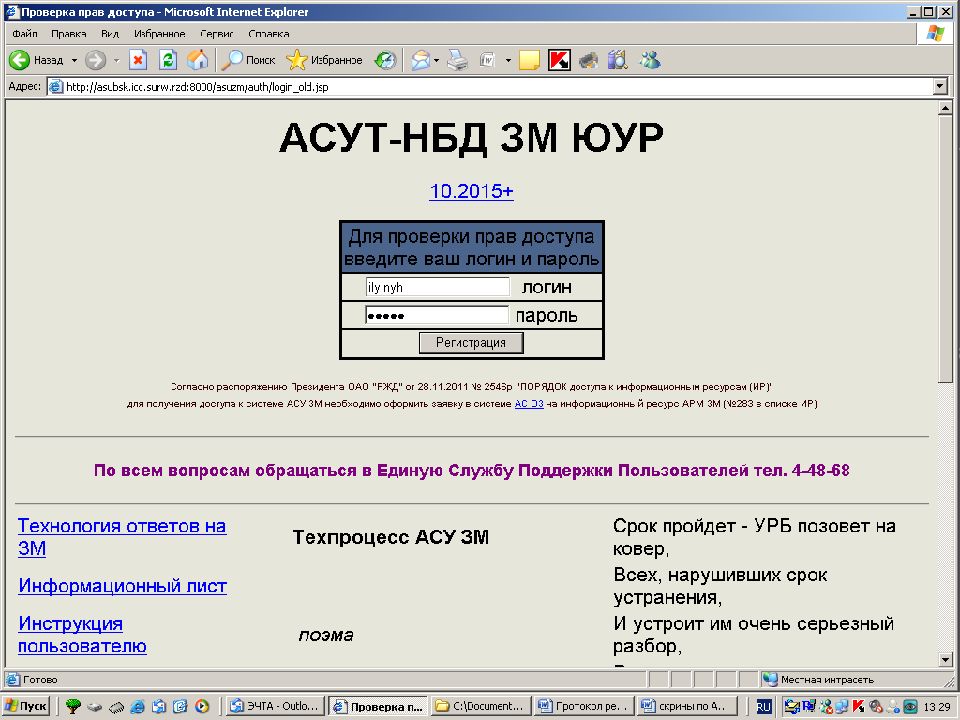Go back with the Назад button
Image resolution: width=960 pixels, height=720 pixels.
(36, 60)
